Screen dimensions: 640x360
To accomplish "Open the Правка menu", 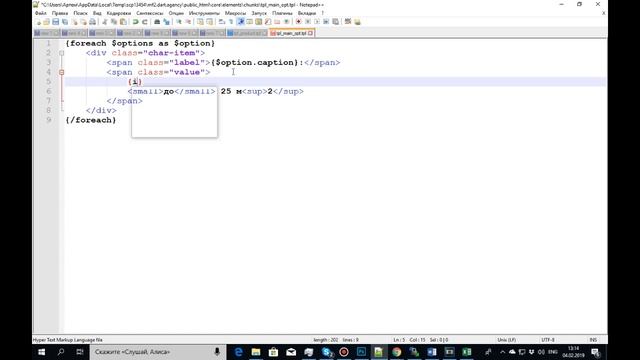I will pyautogui.click(x=60, y=13).
